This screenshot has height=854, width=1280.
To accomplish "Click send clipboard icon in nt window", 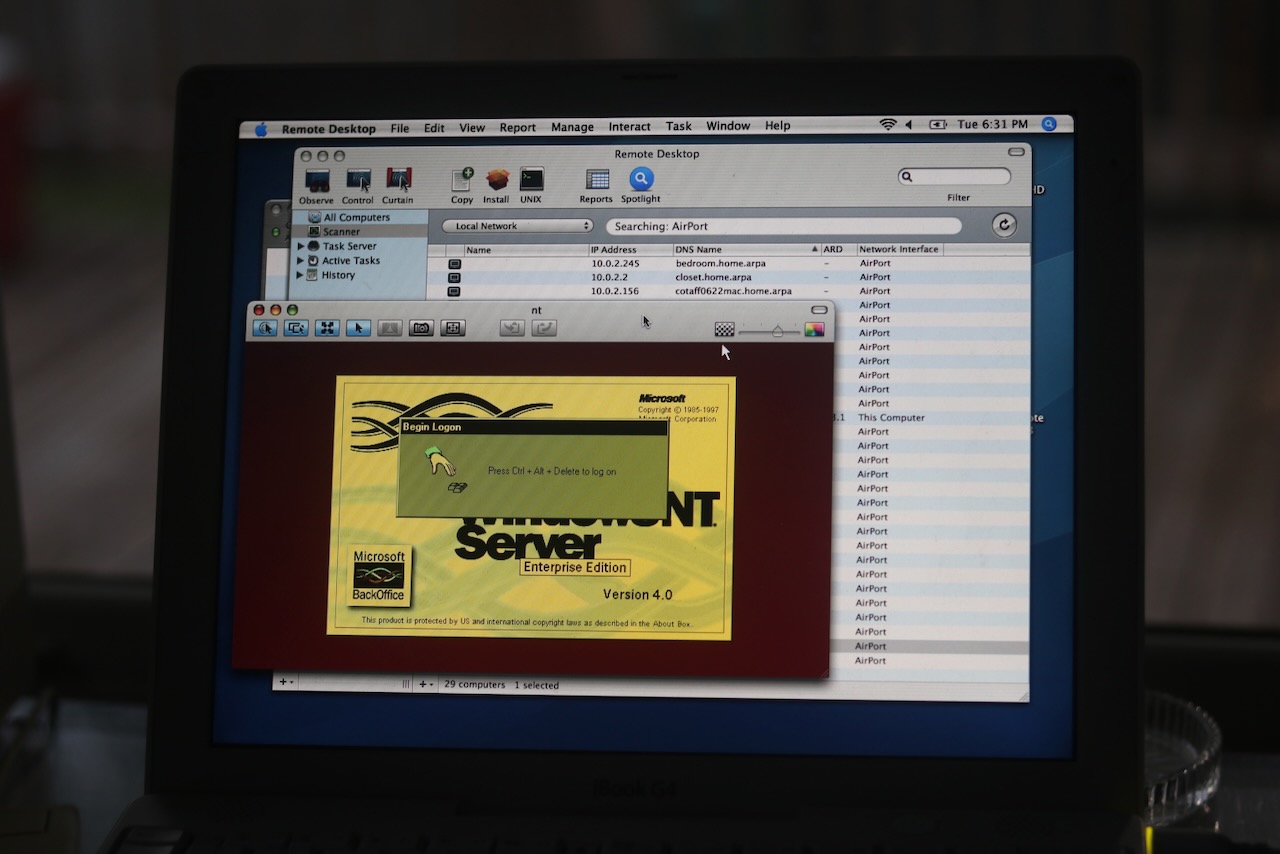I will coord(544,328).
